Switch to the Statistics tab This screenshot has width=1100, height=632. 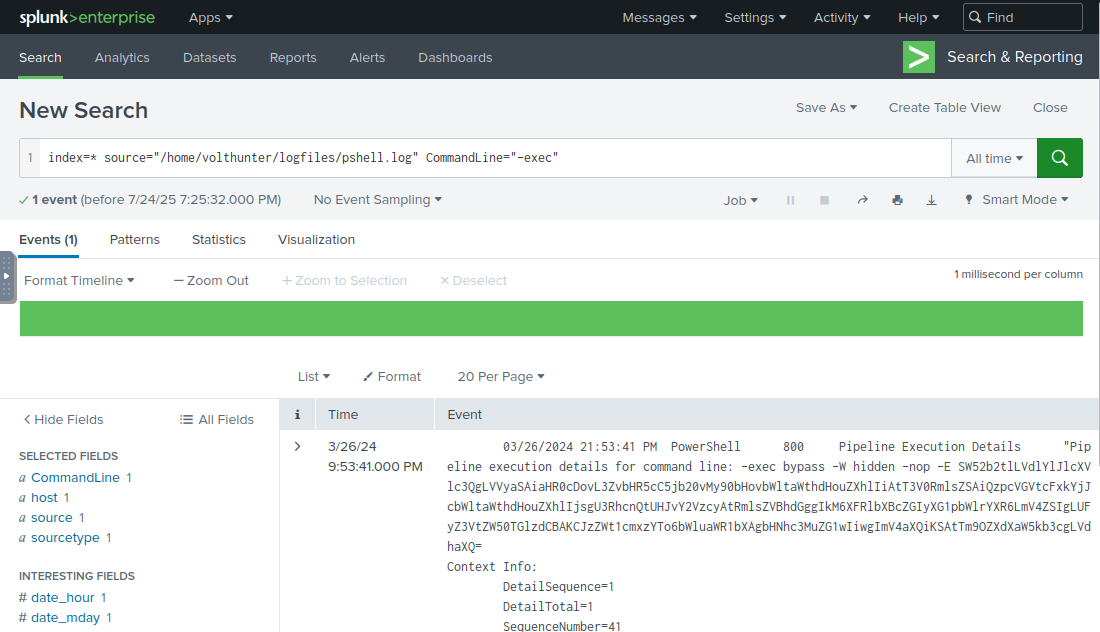tap(218, 239)
